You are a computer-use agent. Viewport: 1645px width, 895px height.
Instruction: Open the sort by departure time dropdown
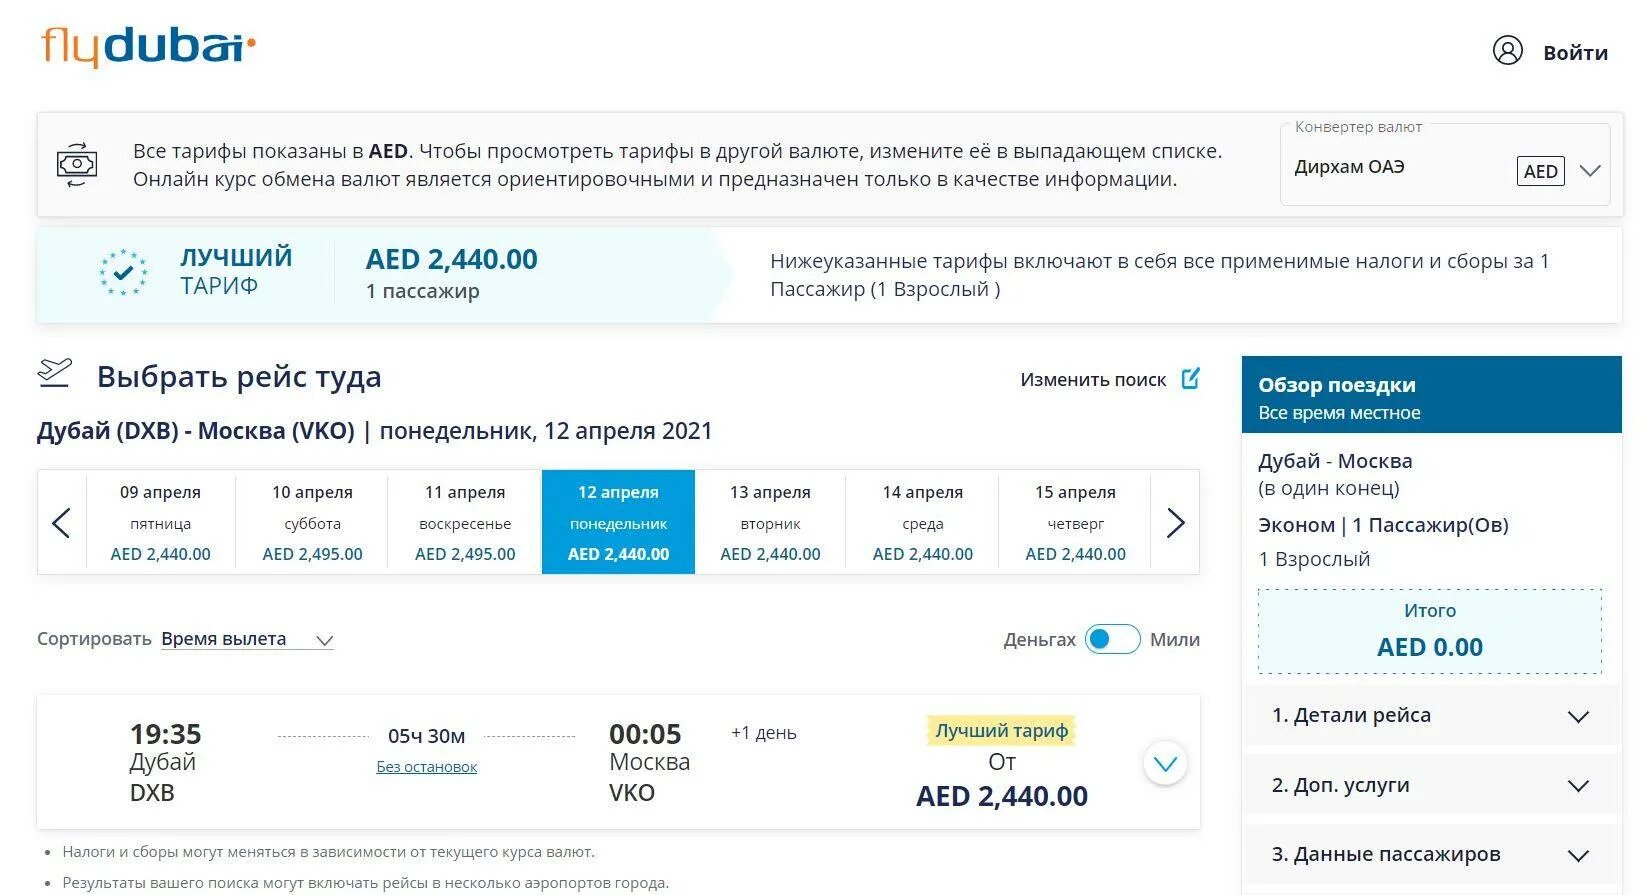click(x=247, y=640)
